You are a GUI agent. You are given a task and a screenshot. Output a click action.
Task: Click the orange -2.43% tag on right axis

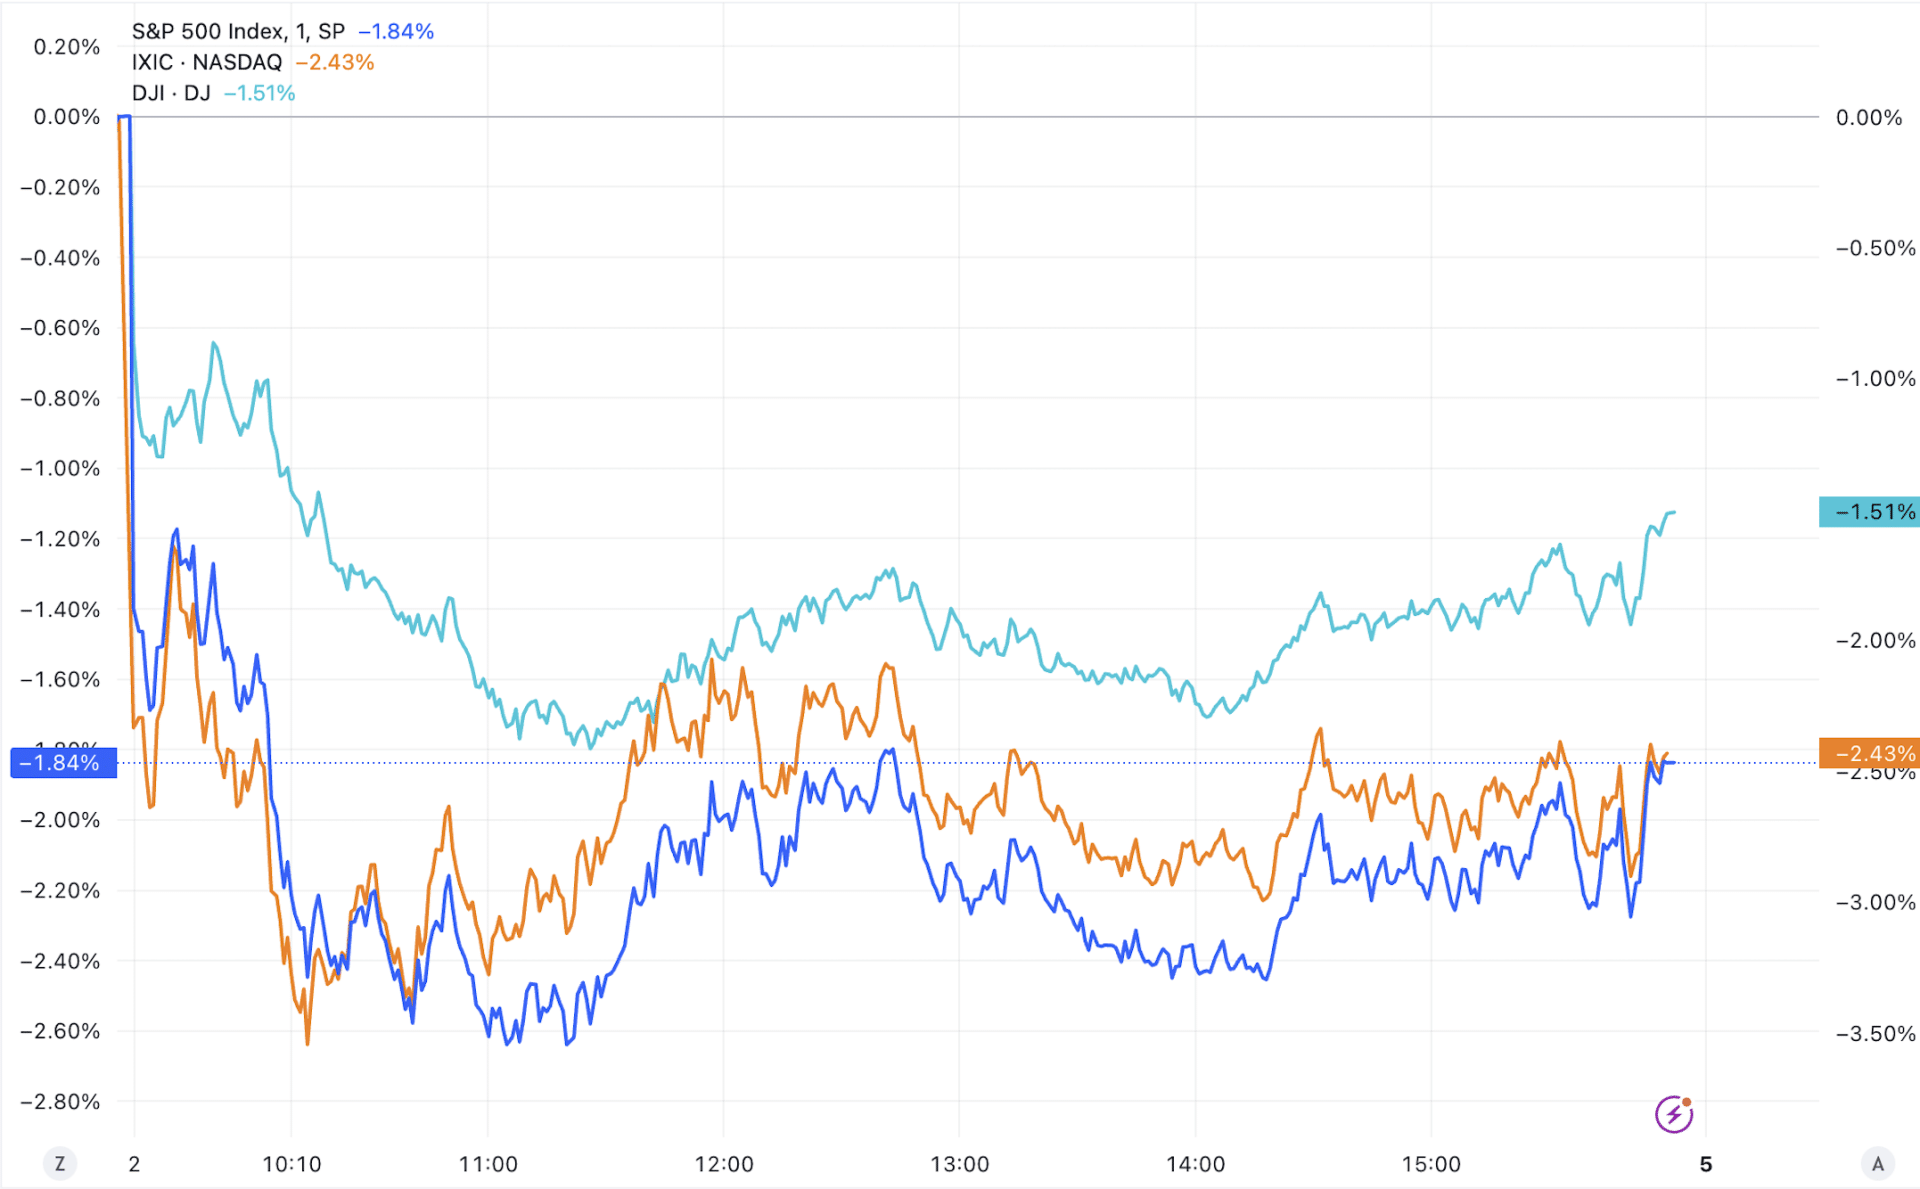tap(1869, 753)
